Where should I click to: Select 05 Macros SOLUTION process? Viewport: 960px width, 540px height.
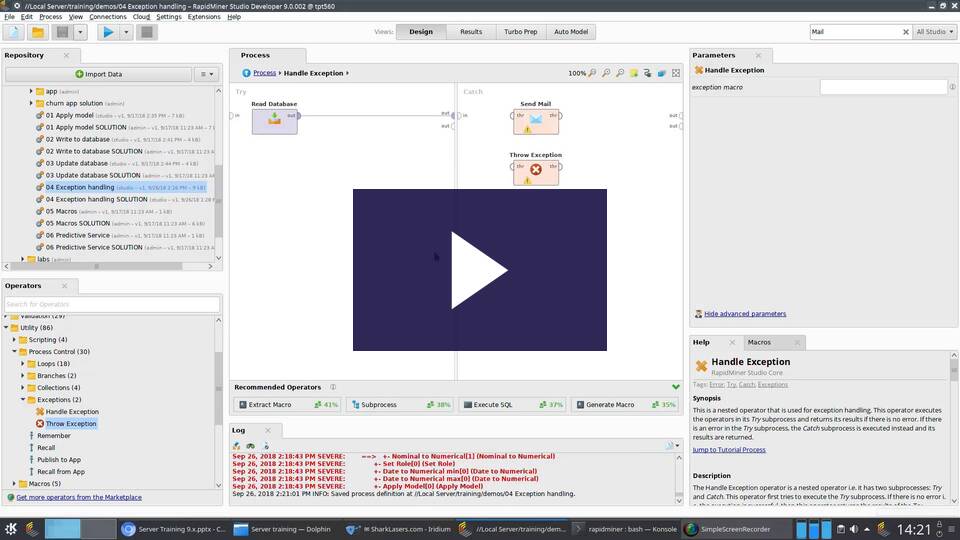point(78,223)
